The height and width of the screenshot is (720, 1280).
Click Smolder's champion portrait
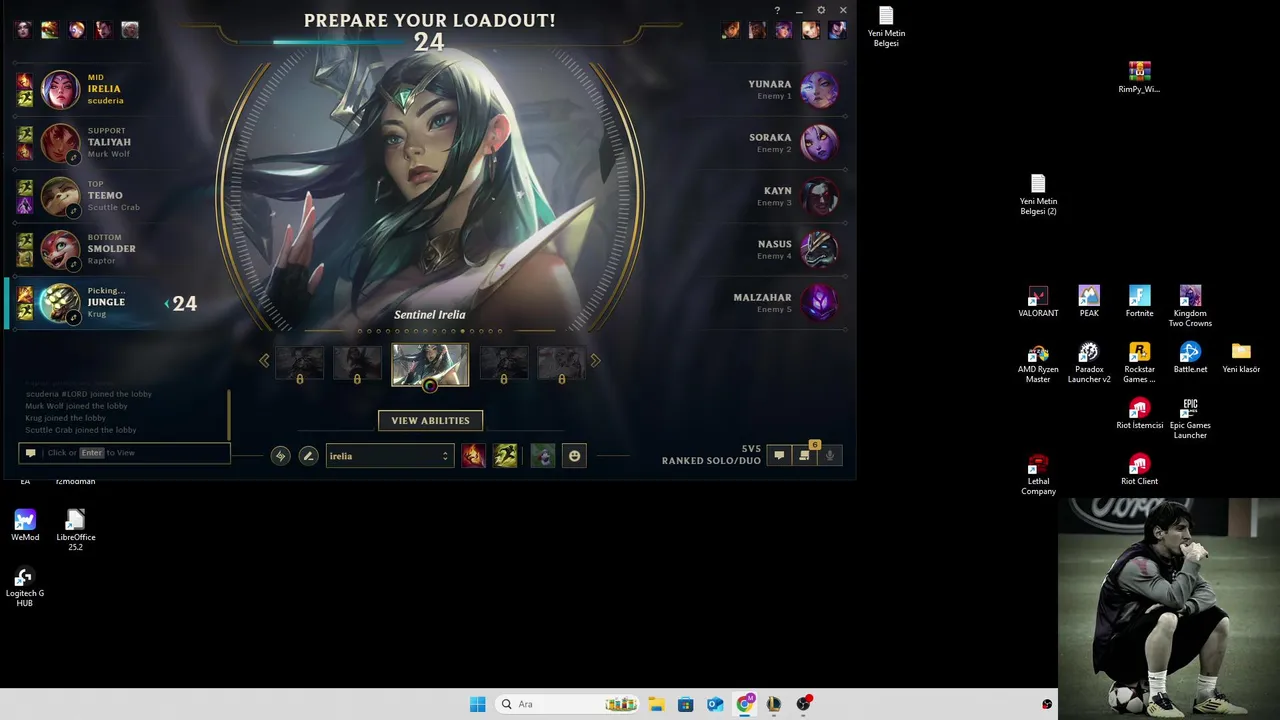(x=60, y=250)
